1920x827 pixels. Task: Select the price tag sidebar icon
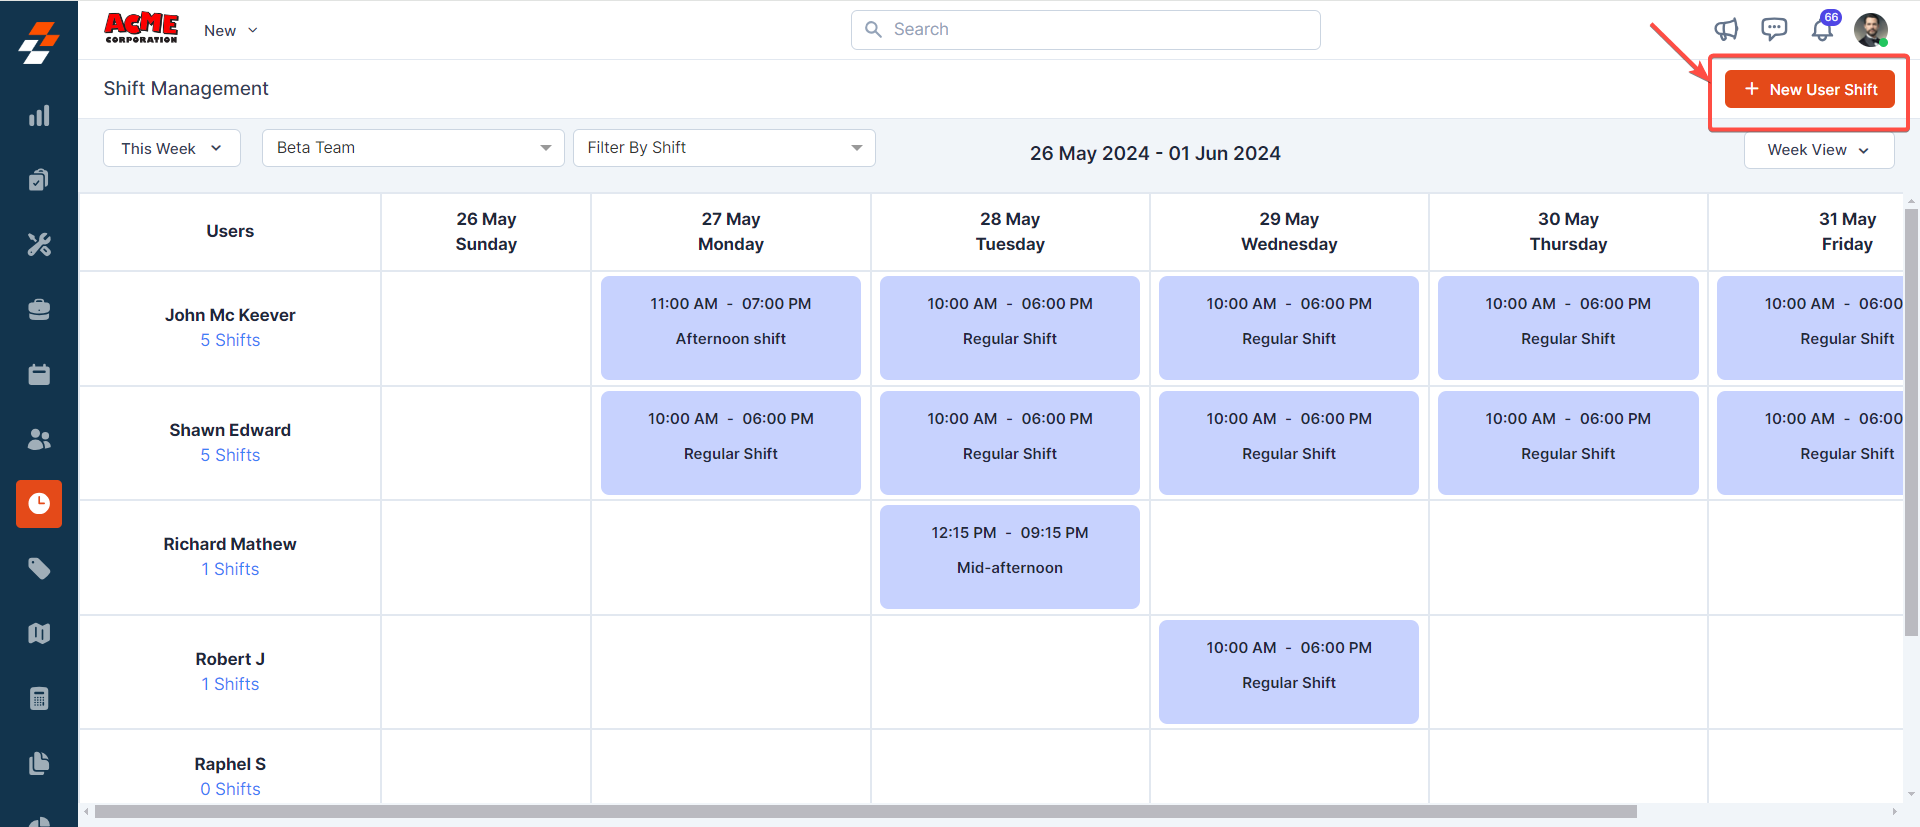pyautogui.click(x=39, y=569)
